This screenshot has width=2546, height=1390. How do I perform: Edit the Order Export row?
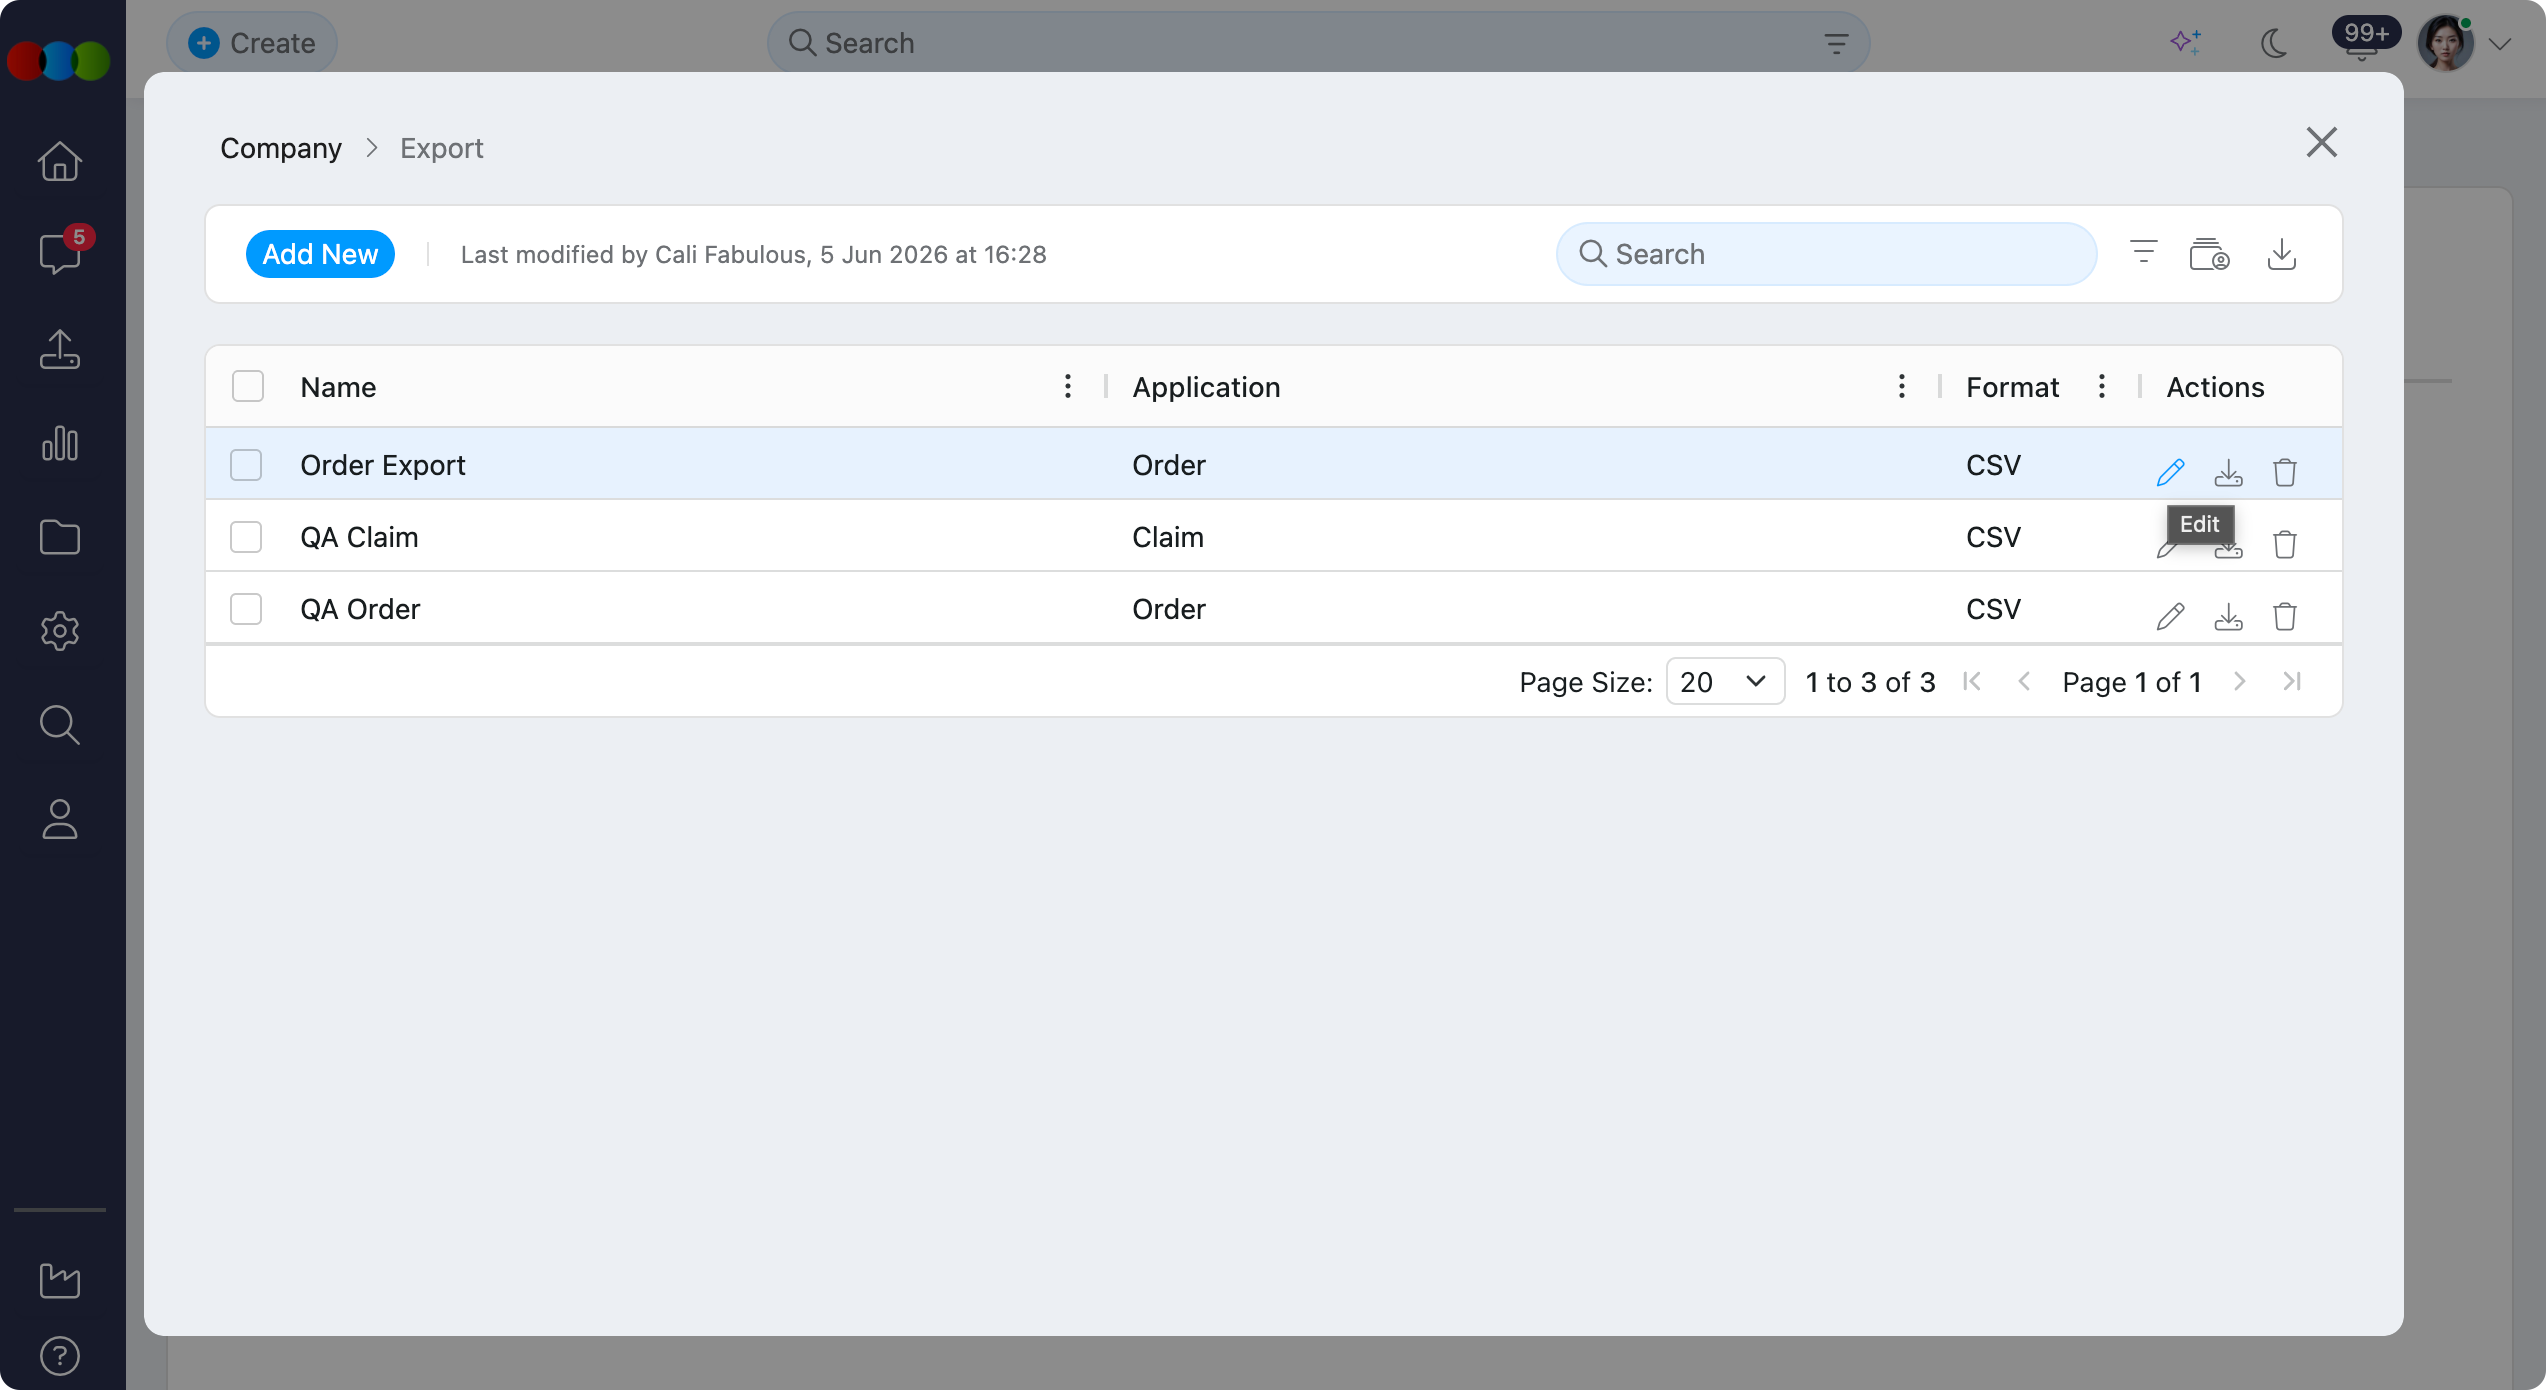click(x=2170, y=471)
